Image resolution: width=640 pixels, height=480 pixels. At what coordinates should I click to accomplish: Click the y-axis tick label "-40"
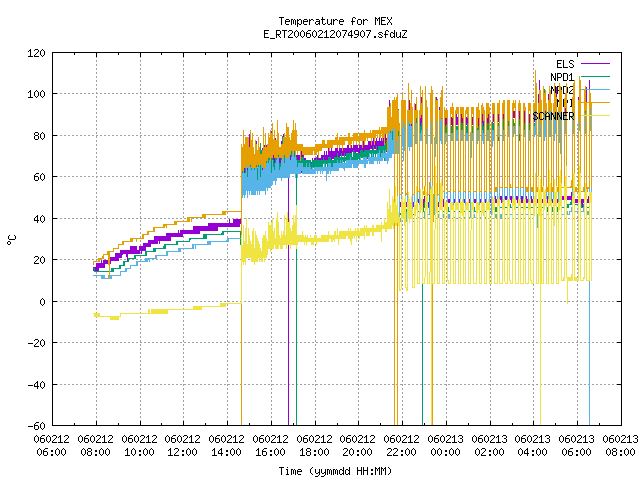(x=36, y=384)
